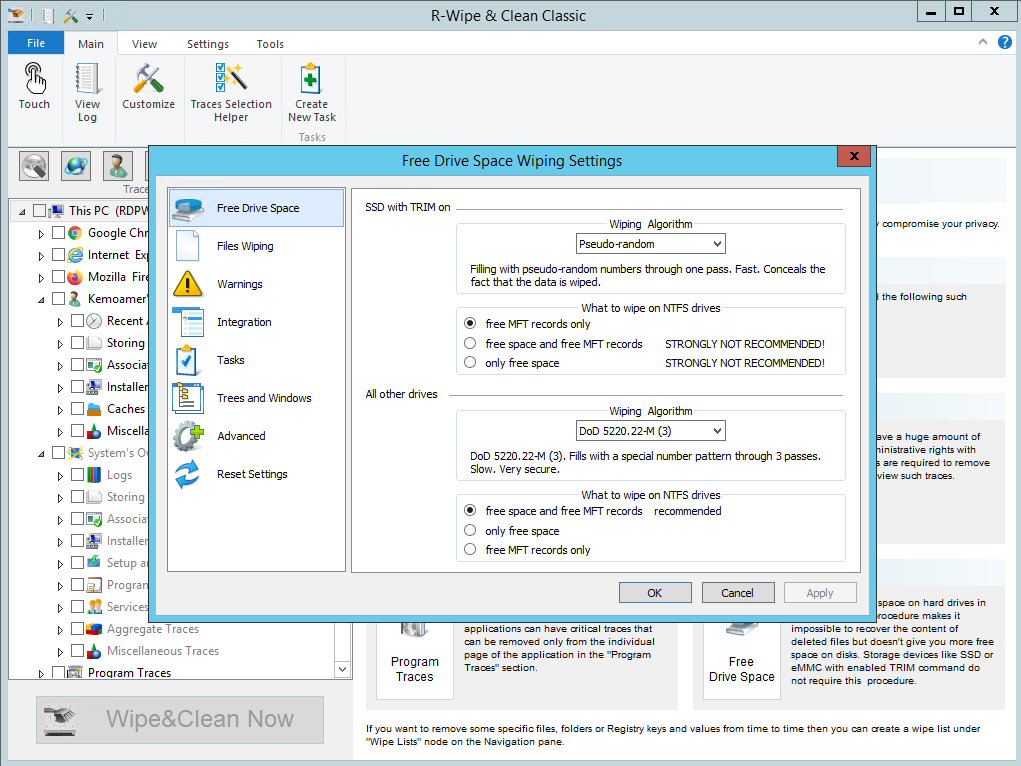This screenshot has height=766, width=1021.
Task: Switch to the View ribbon tab
Action: point(144,44)
